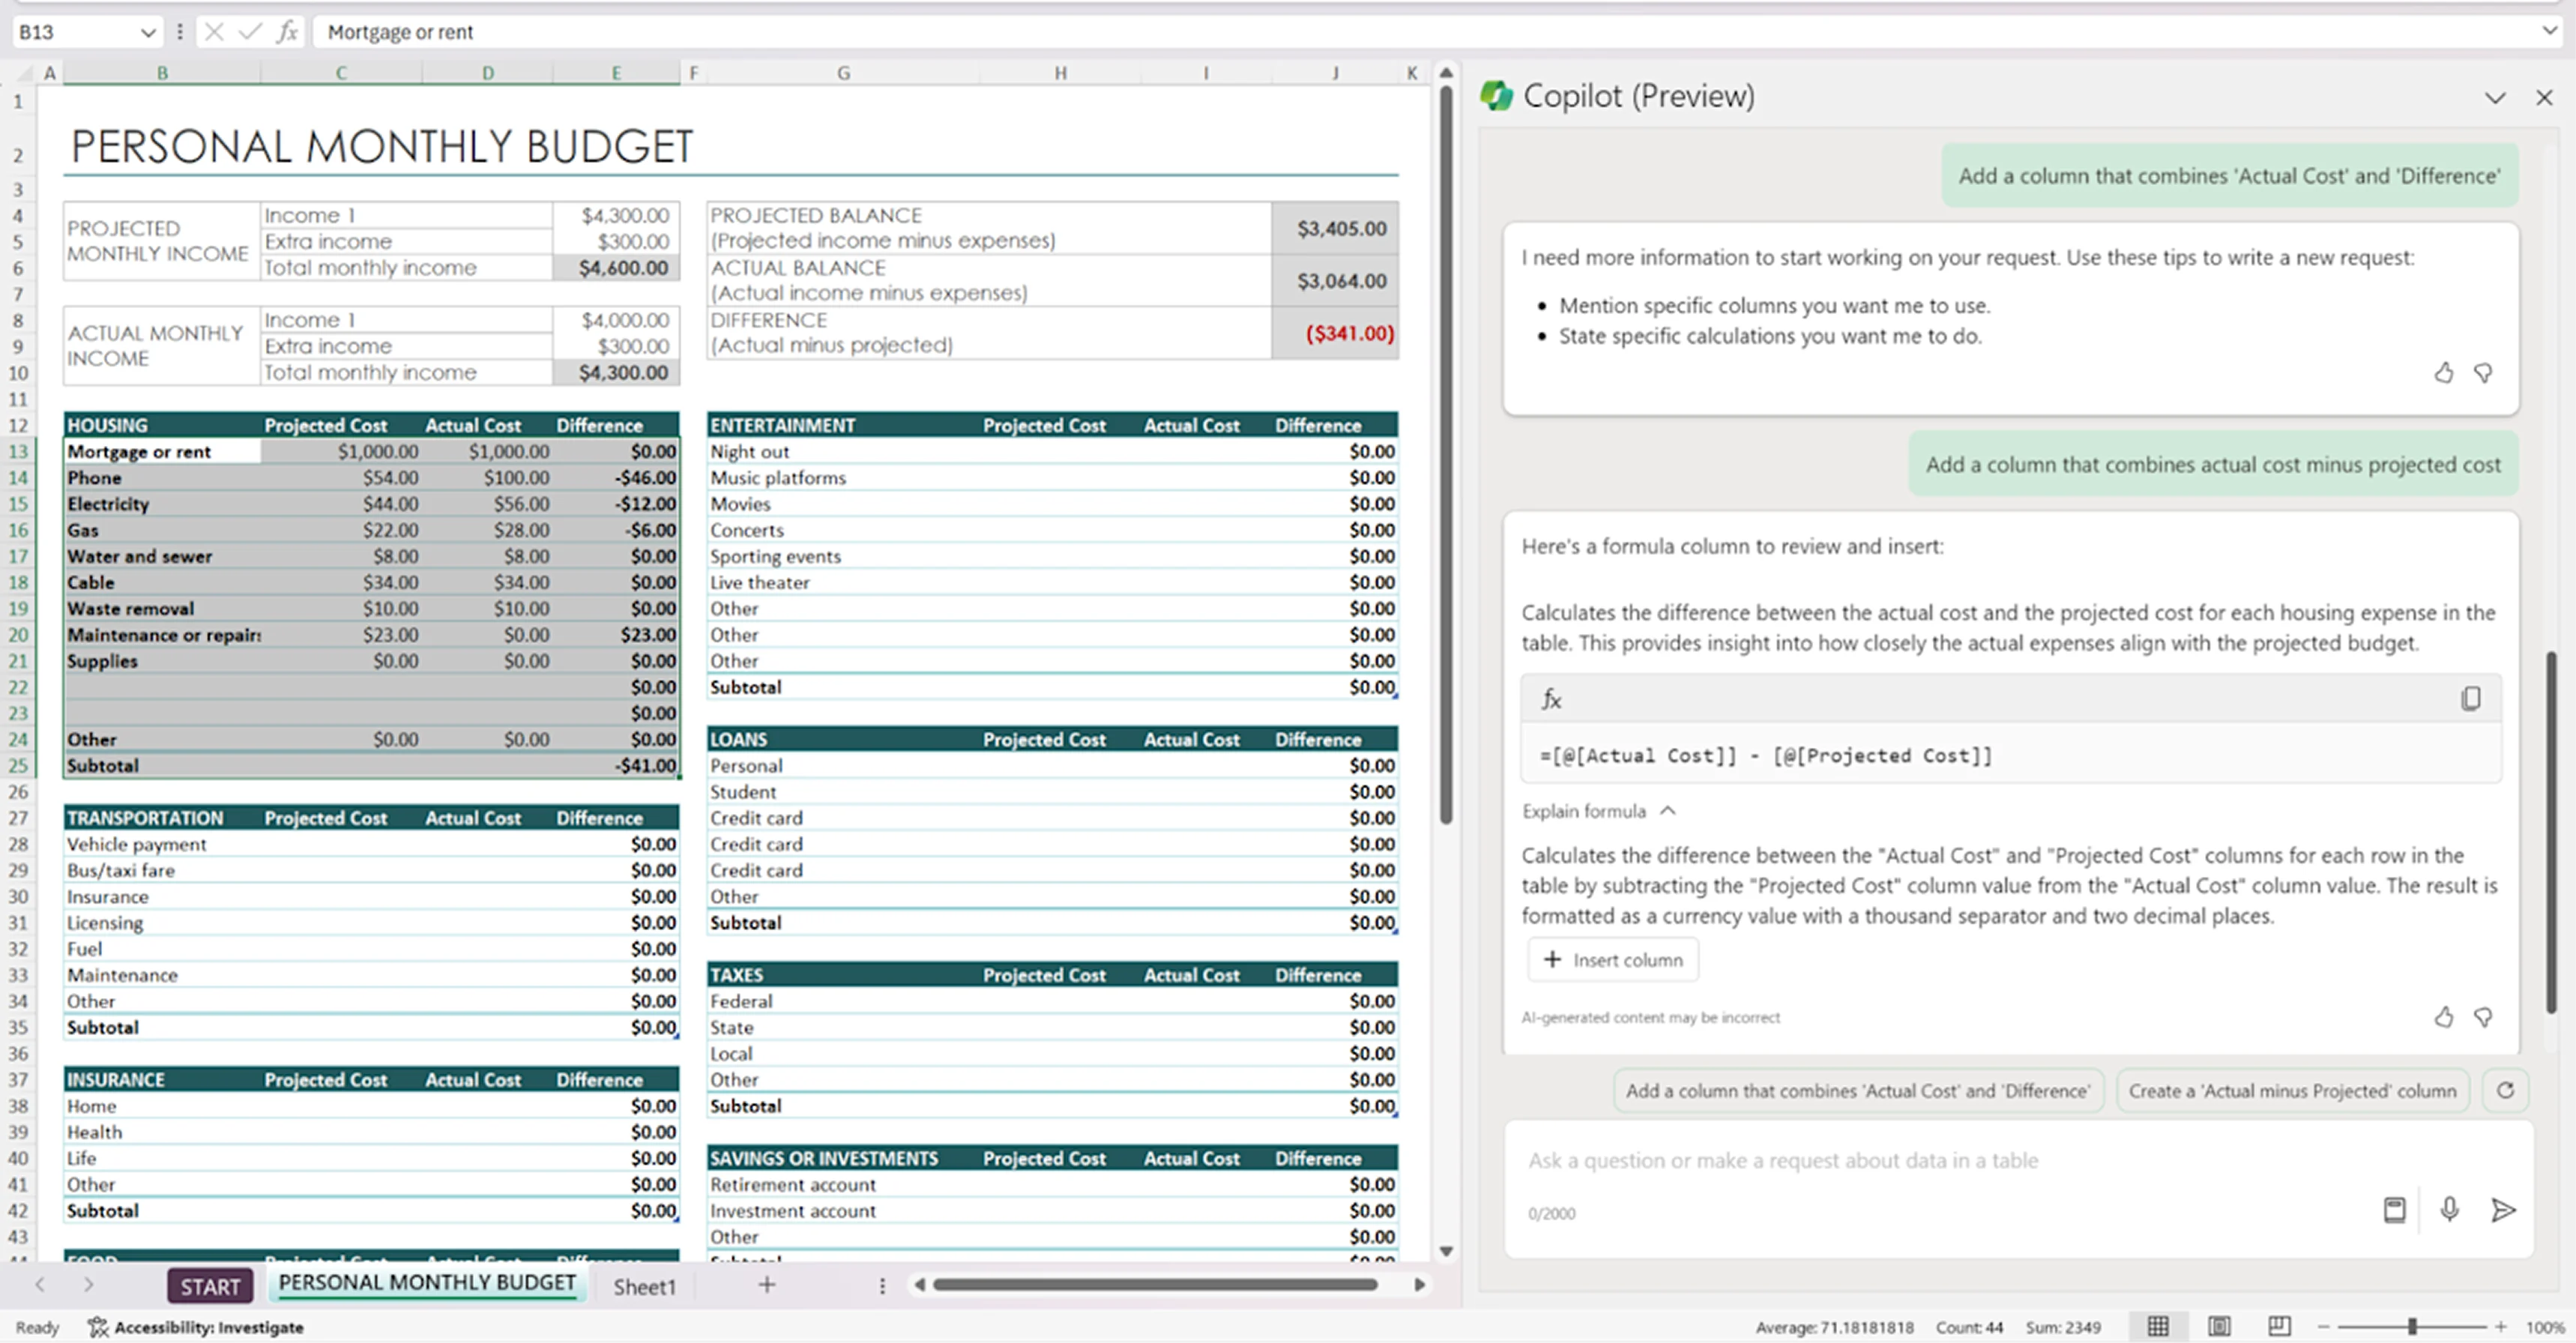This screenshot has width=2576, height=1343.
Task: Copy the generated formula with copy icon
Action: tap(2470, 698)
